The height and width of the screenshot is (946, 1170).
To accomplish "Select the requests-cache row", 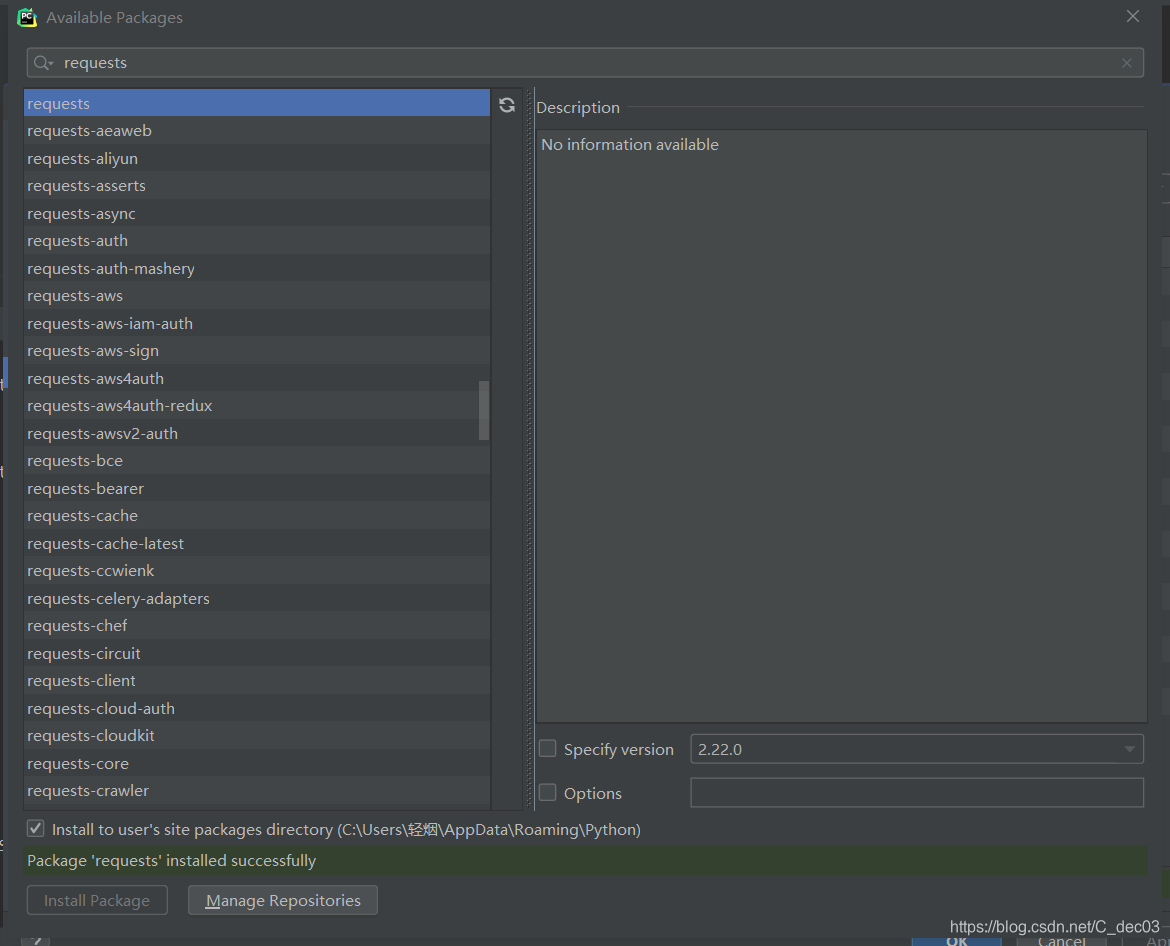I will (x=257, y=516).
